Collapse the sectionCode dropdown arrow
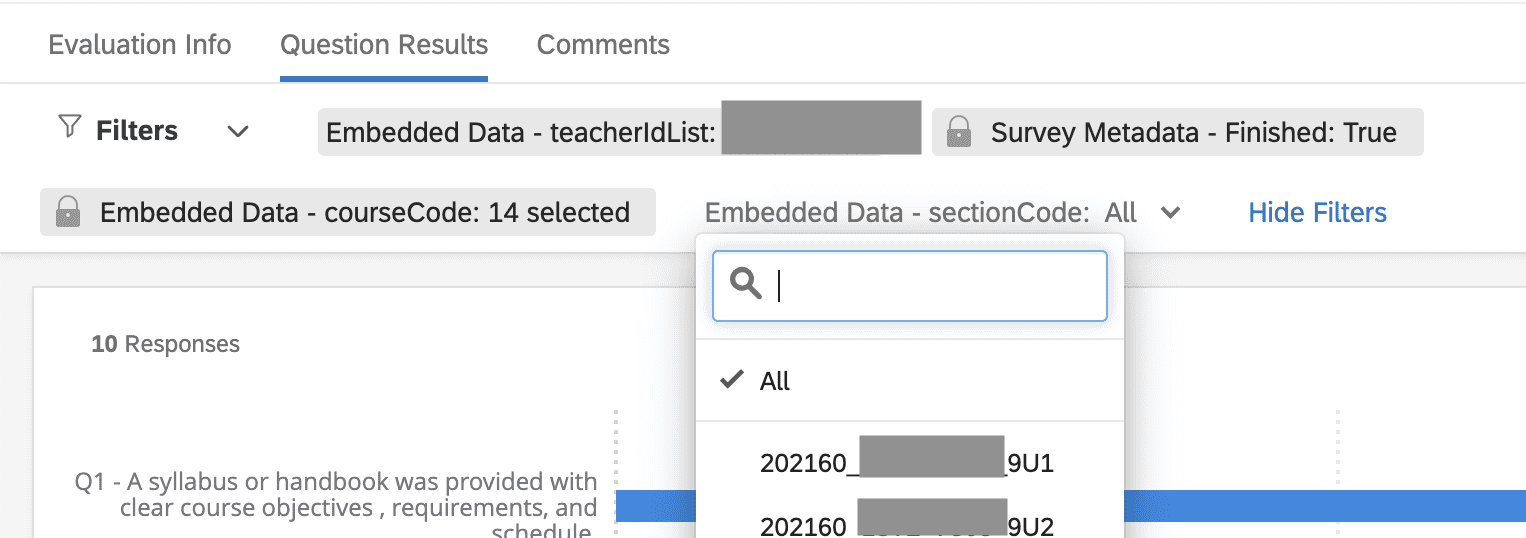 click(x=1170, y=212)
